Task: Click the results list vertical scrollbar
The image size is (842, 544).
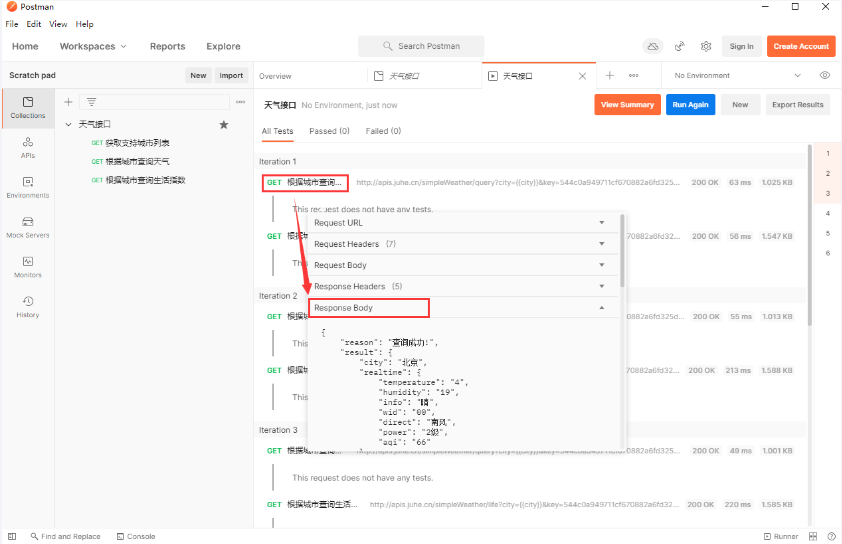Action: click(x=809, y=235)
